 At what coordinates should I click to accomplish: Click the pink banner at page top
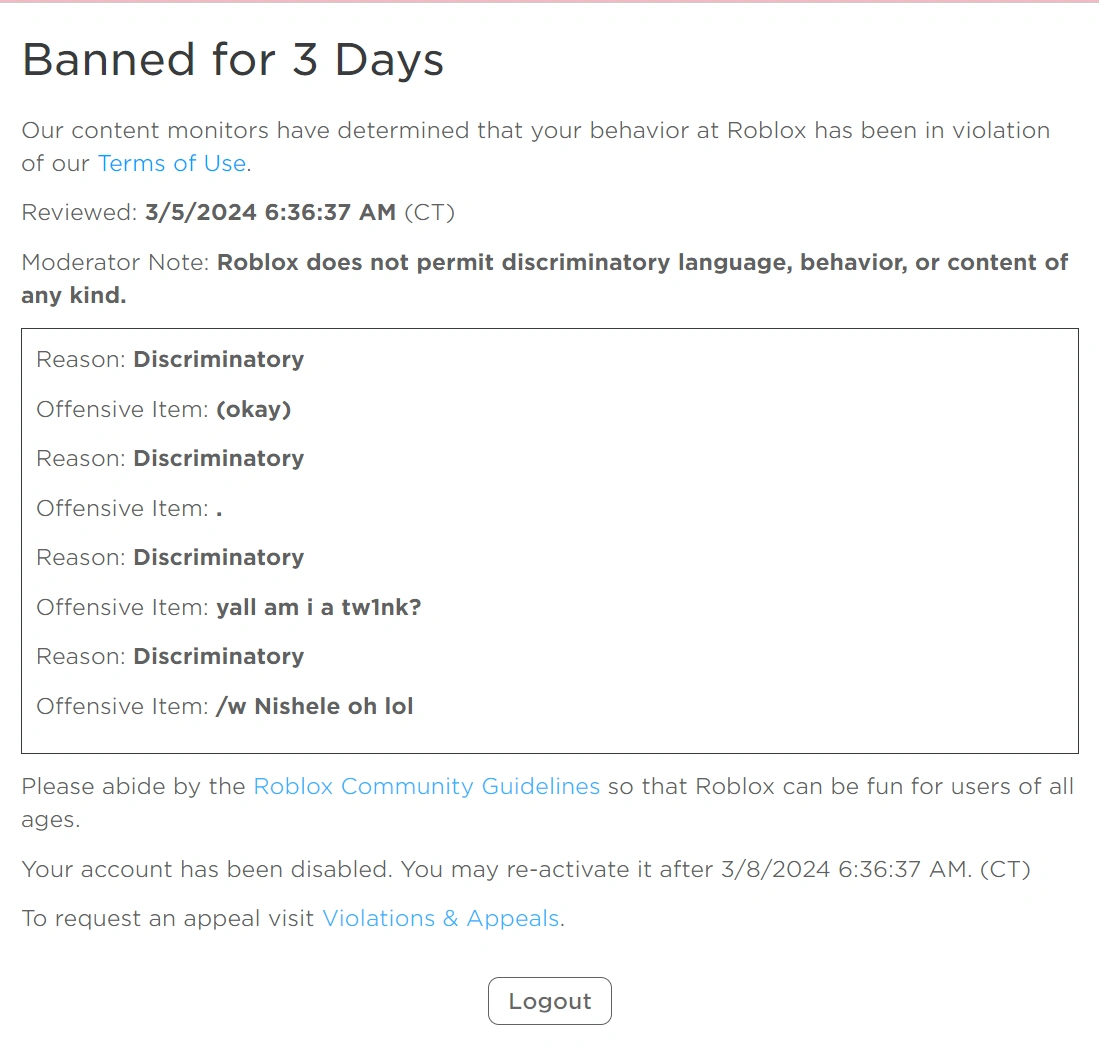point(549,4)
